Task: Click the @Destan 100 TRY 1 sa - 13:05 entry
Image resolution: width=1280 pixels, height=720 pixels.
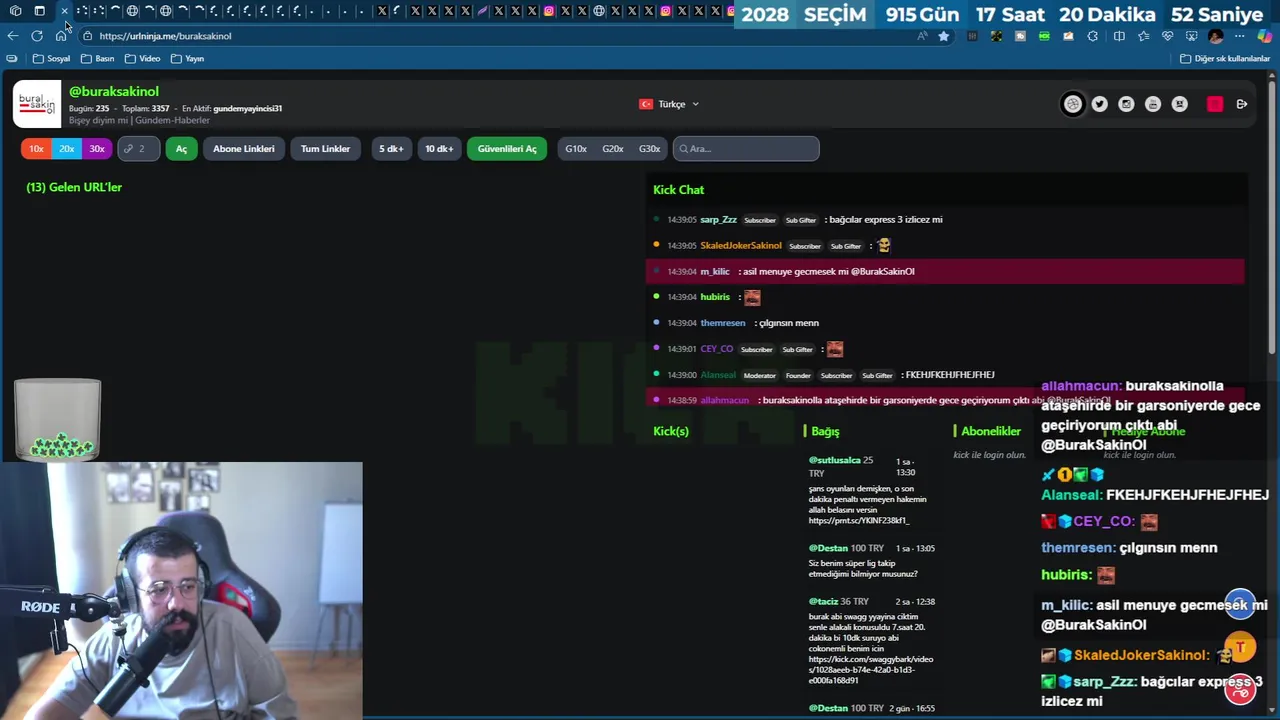Action: (872, 560)
